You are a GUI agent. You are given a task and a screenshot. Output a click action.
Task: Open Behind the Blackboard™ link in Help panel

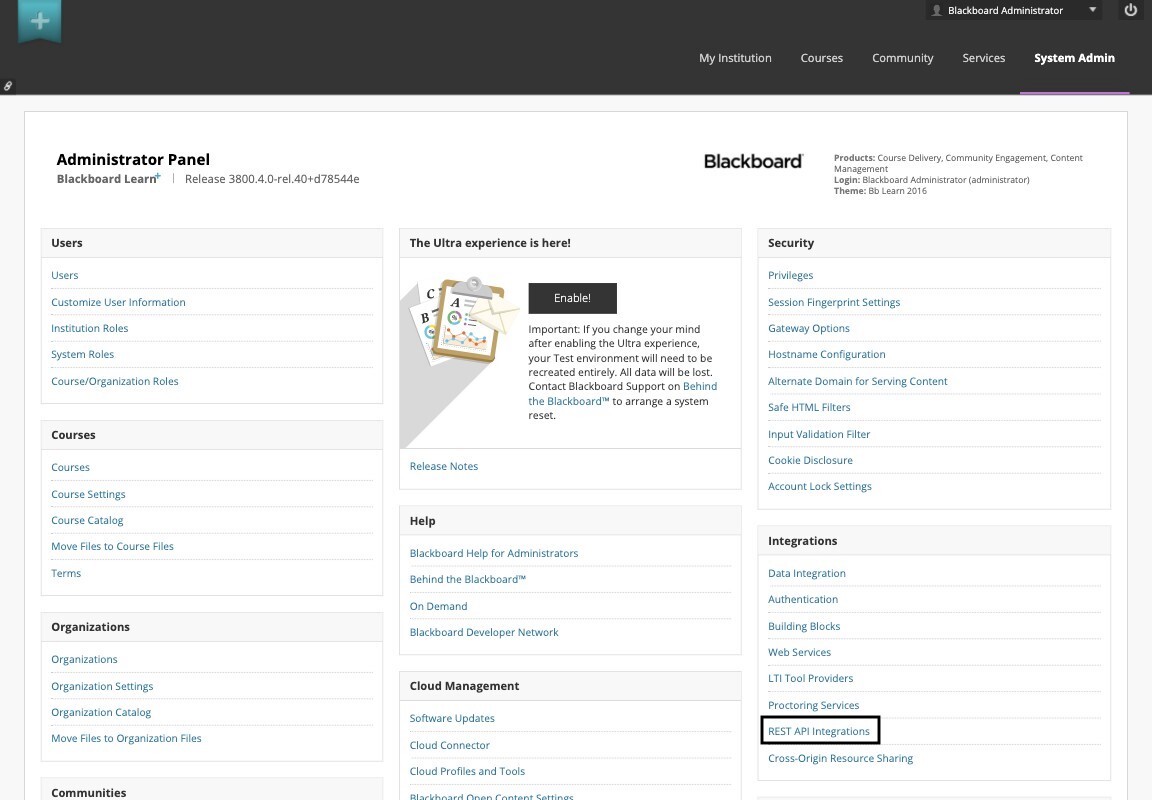pos(468,580)
